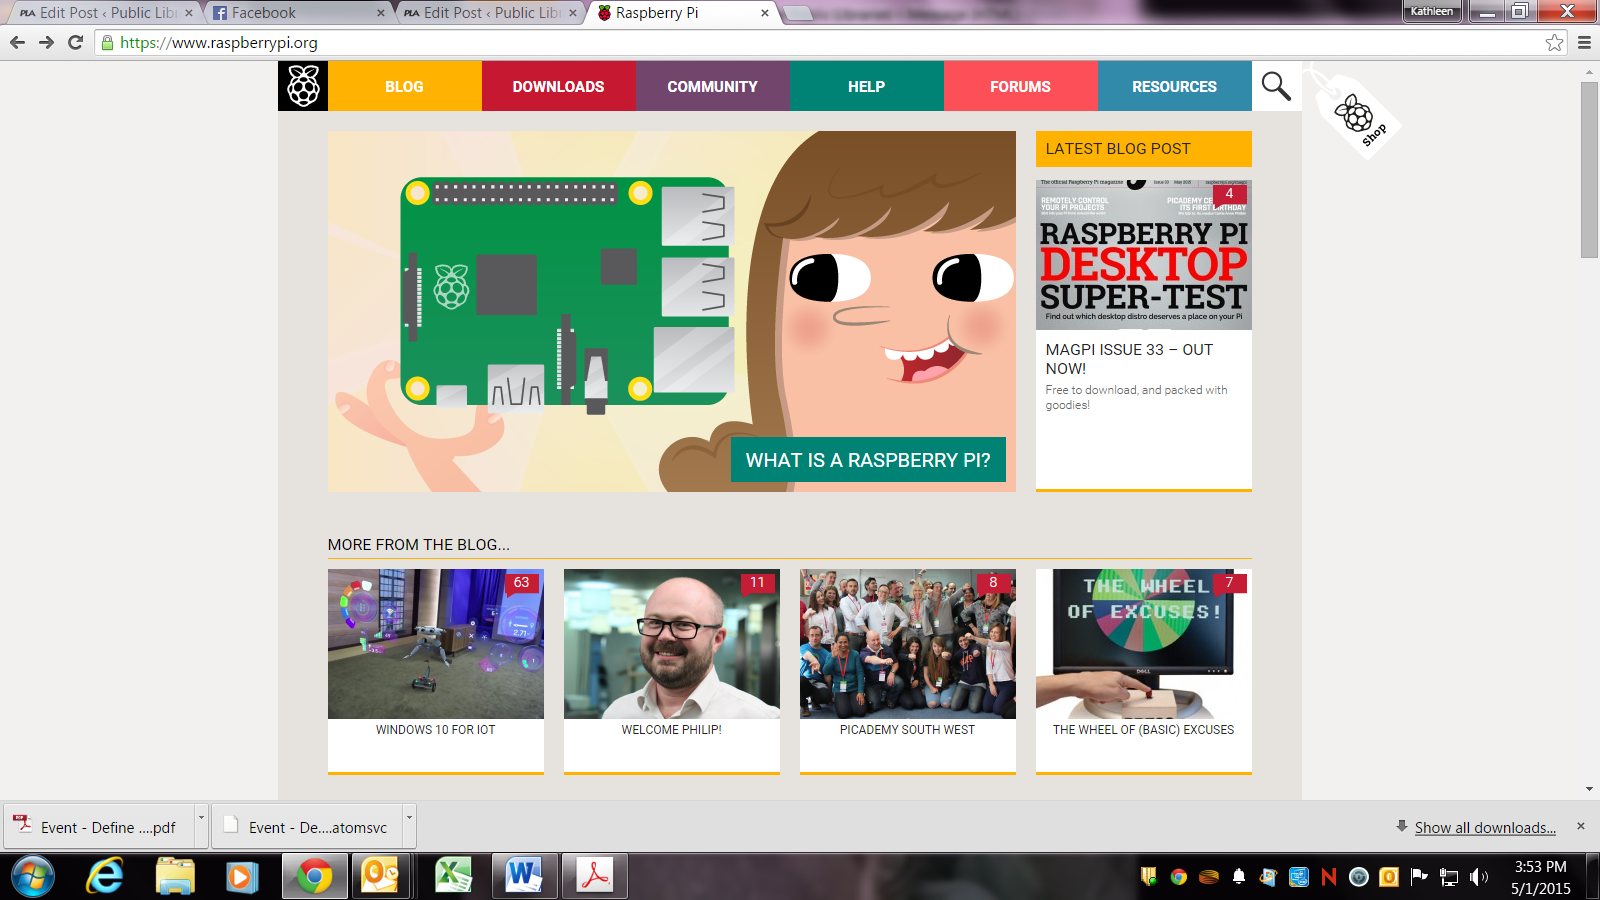
Task: Open Adobe Reader from the taskbar
Action: pyautogui.click(x=595, y=877)
